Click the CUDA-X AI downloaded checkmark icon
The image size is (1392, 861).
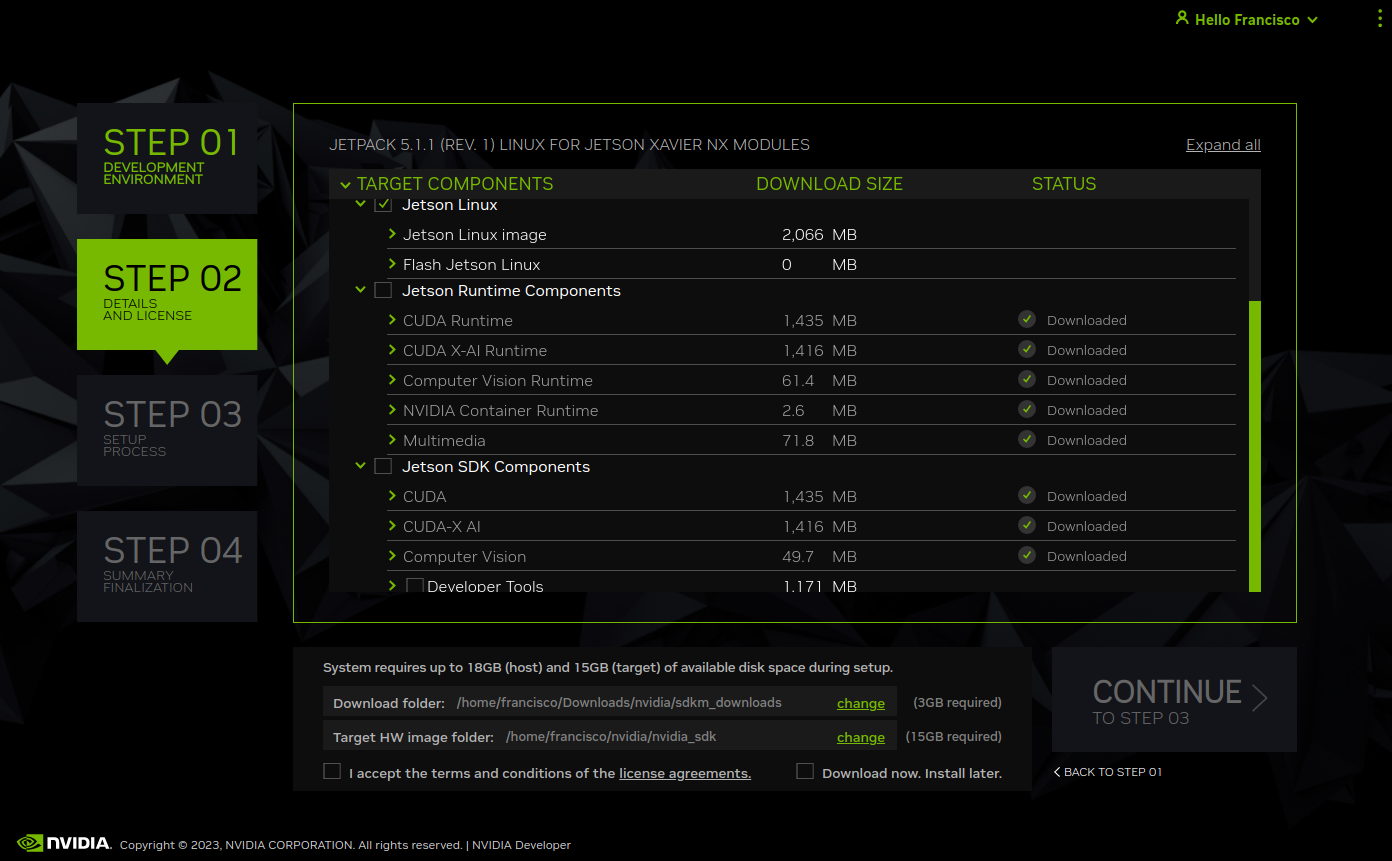coord(1026,525)
